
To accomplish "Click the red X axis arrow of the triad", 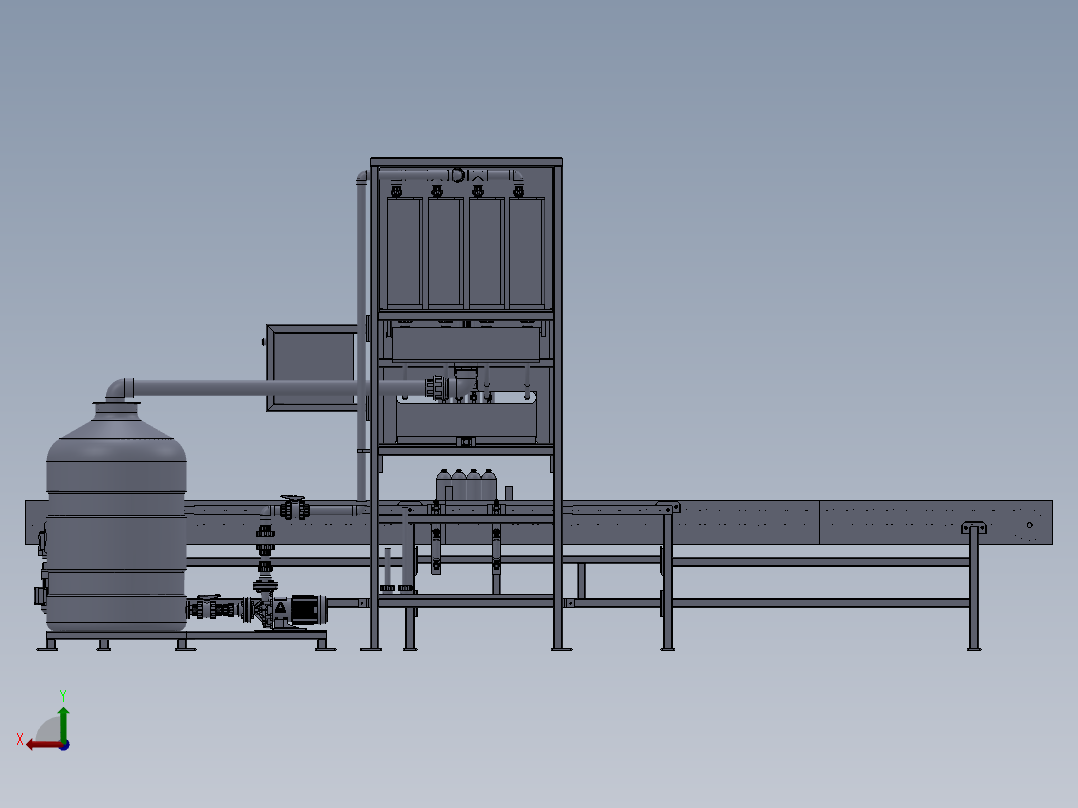I will (43, 745).
